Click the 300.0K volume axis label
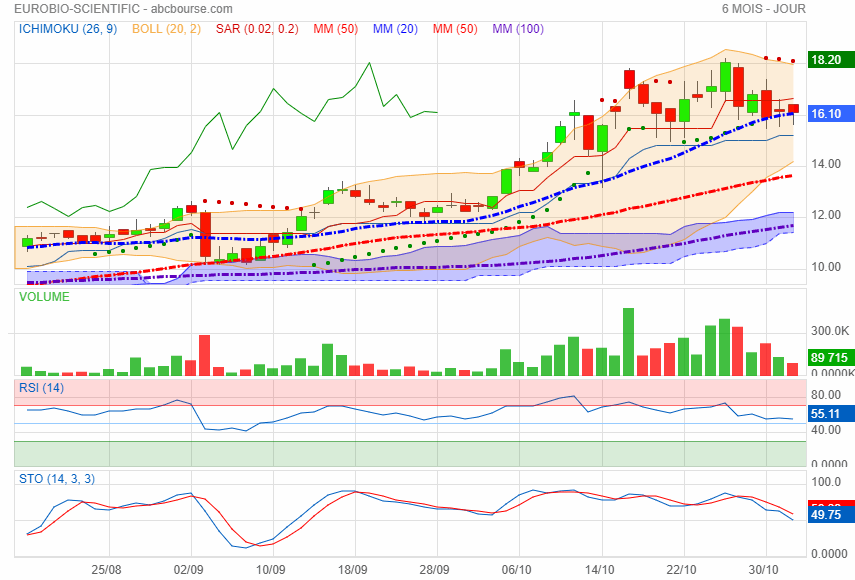 point(830,331)
